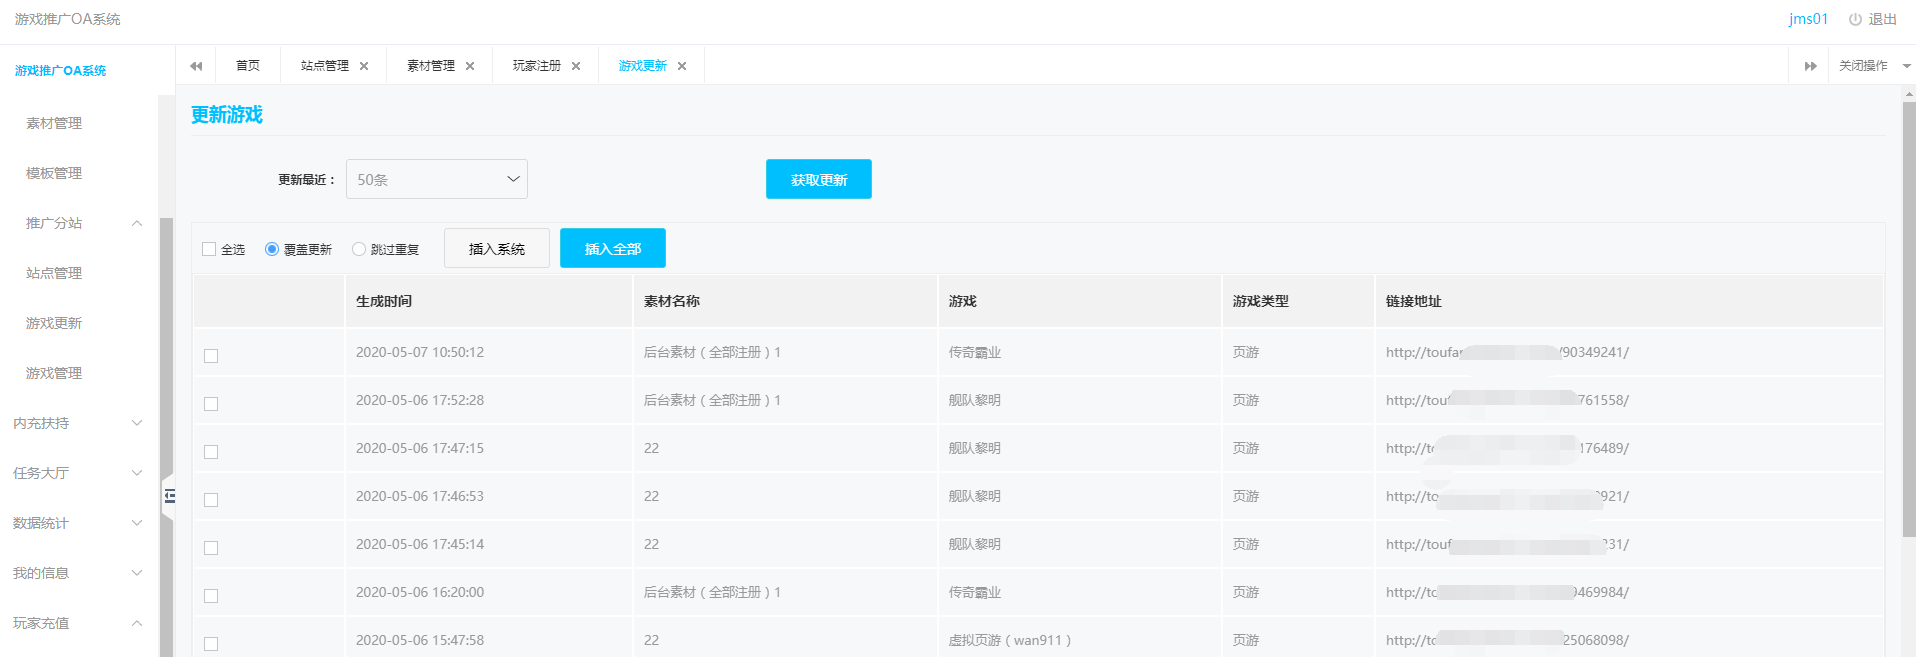Tick the checkbox for the 10:50:12 row
This screenshot has width=1916, height=657.
point(211,356)
